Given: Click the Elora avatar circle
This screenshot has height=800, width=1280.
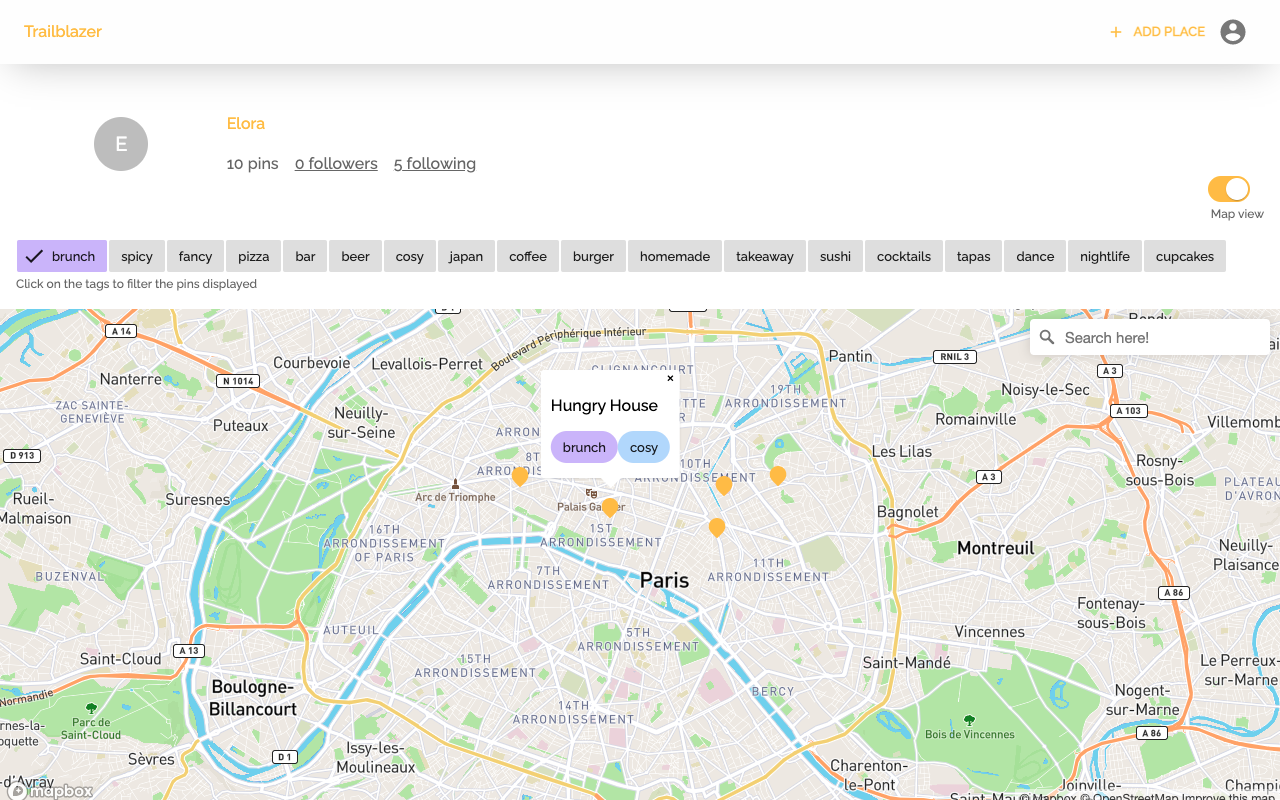Looking at the screenshot, I should 121,144.
